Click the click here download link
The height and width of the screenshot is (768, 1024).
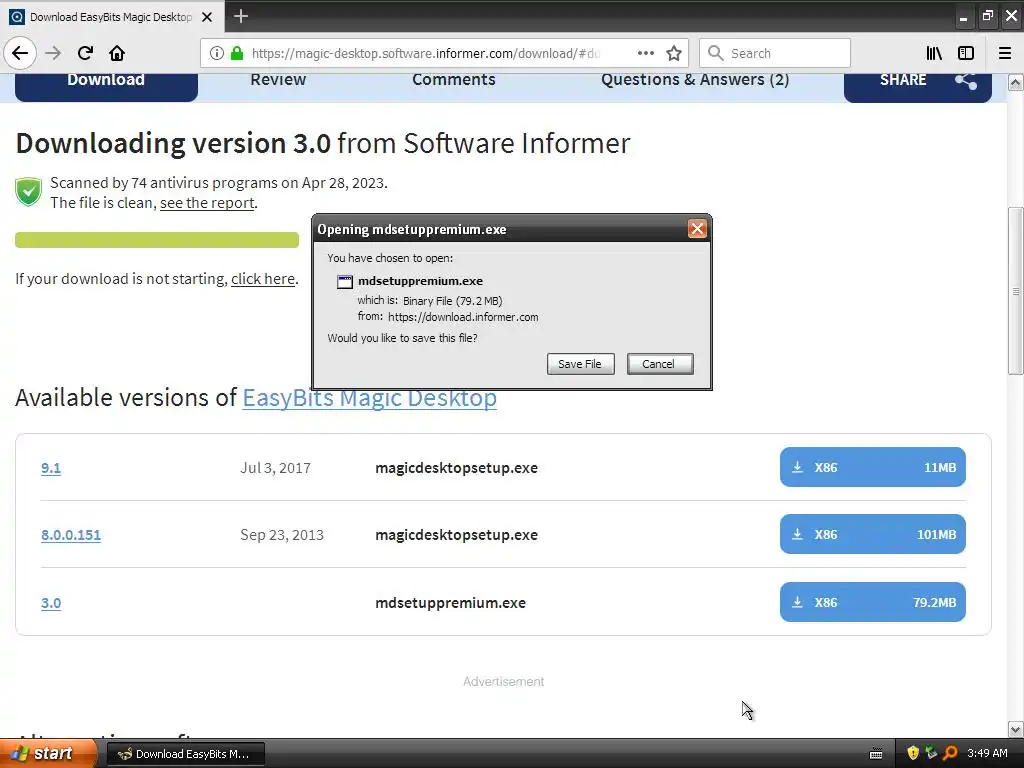(x=263, y=279)
